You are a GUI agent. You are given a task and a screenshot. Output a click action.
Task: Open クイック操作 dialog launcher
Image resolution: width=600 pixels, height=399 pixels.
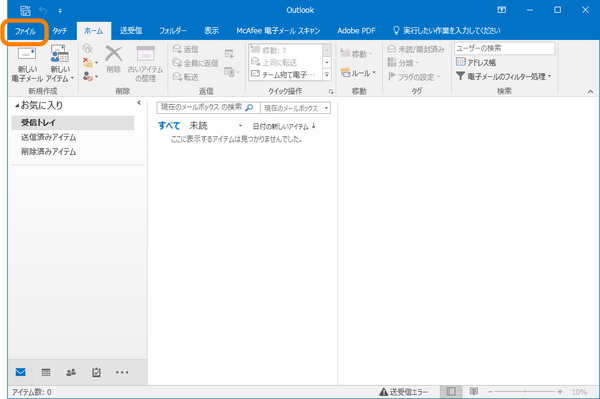331,92
